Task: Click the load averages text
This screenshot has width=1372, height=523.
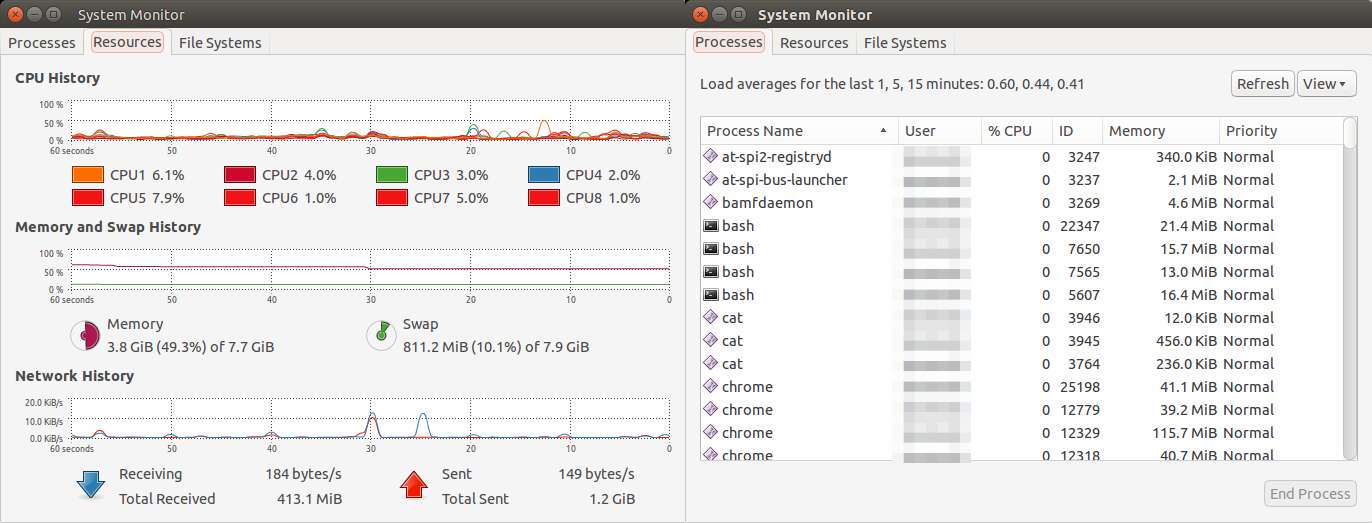Action: tap(892, 84)
